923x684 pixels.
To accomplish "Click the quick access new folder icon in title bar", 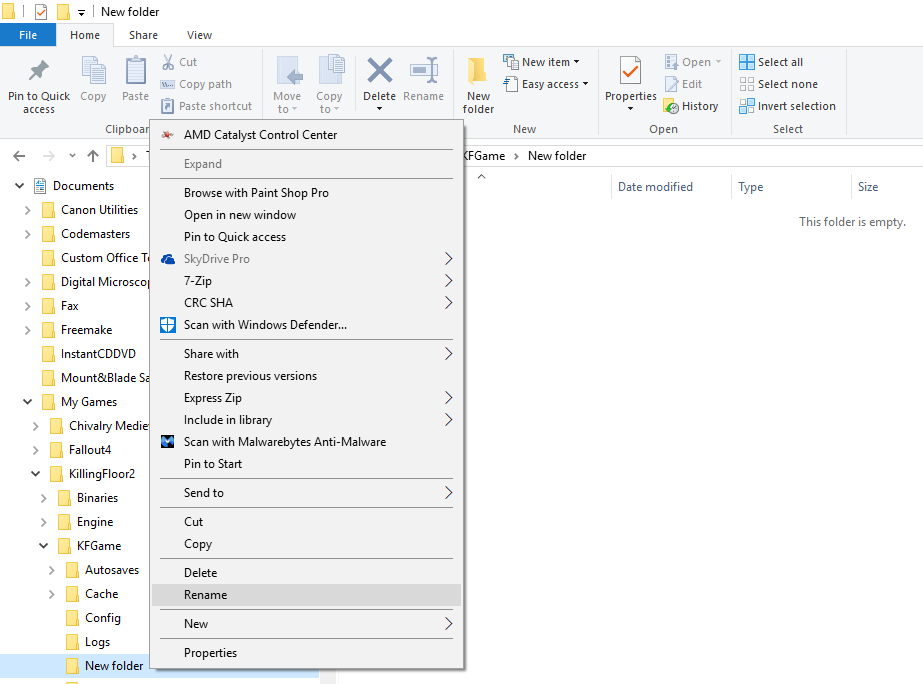I will (62, 12).
